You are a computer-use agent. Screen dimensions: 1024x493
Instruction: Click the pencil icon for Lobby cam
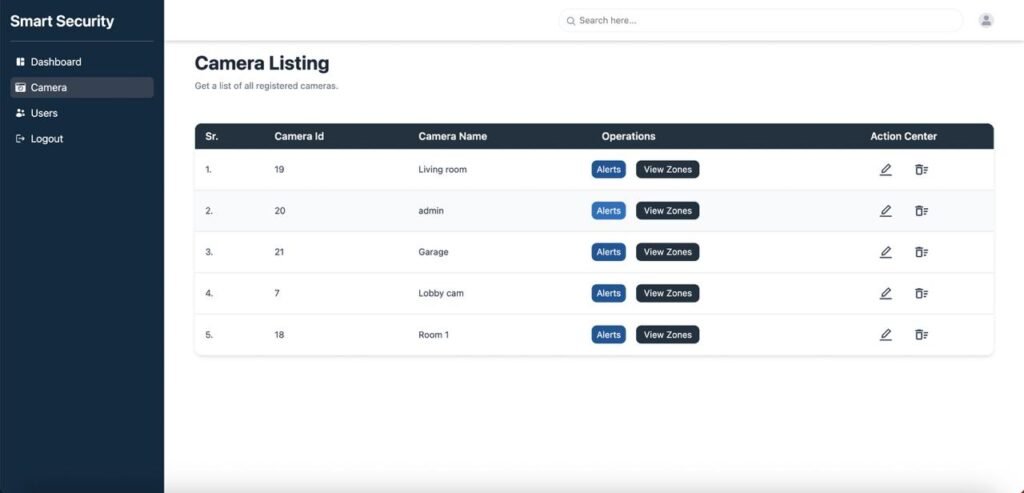point(885,293)
